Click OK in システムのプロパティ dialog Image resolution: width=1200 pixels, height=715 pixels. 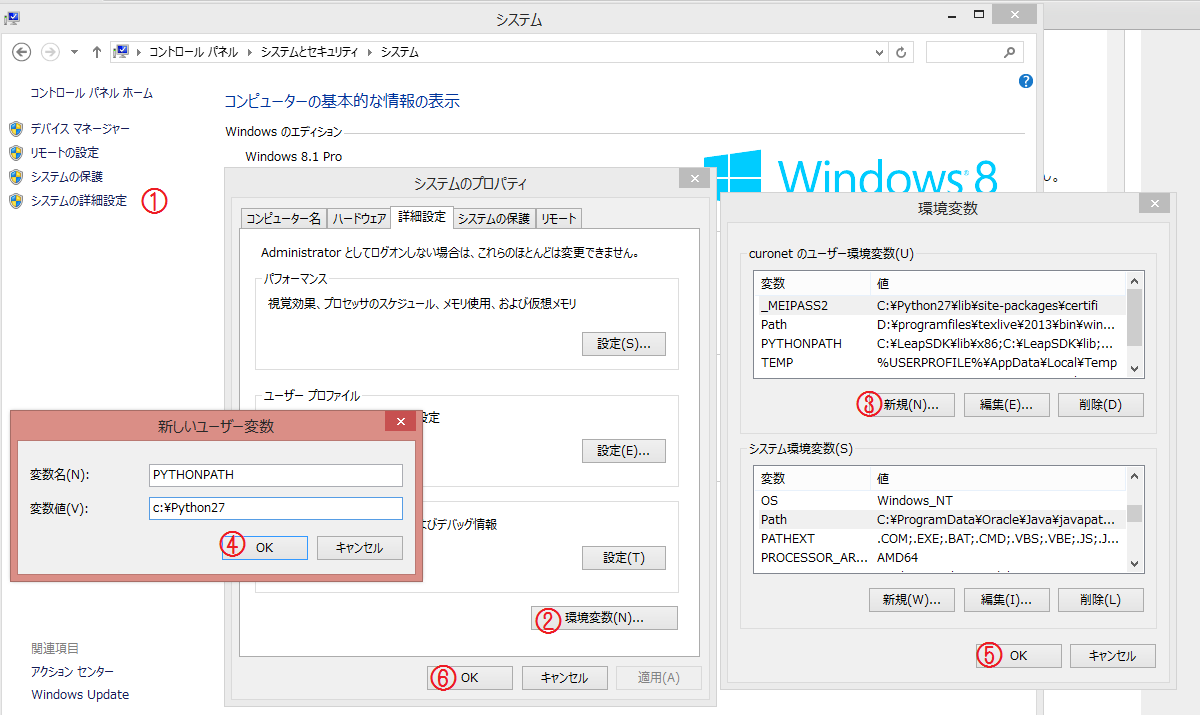pyautogui.click(x=470, y=678)
